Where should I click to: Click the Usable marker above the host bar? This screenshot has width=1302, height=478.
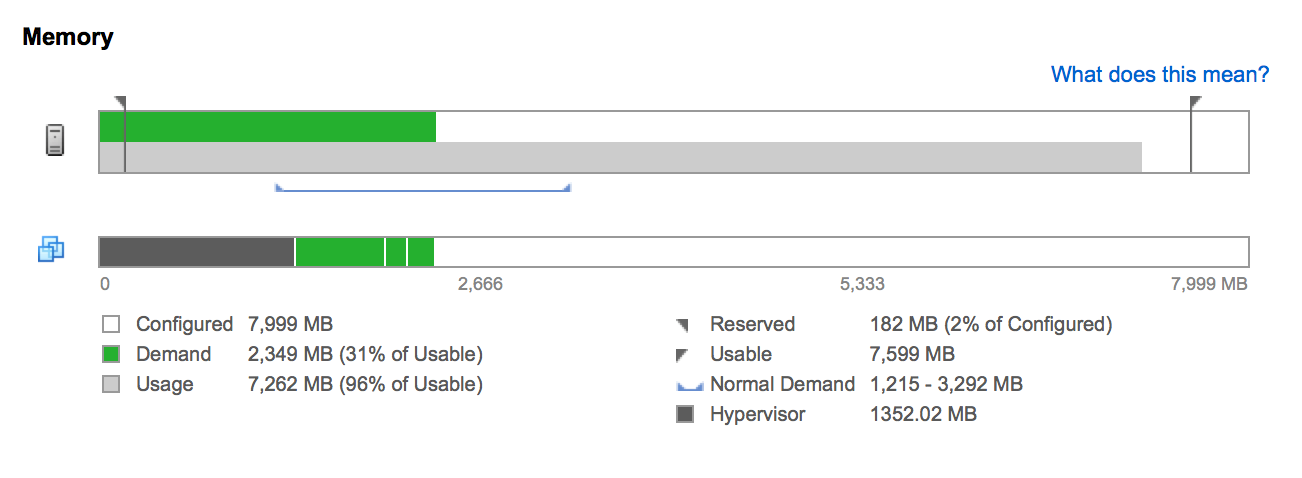point(1194,102)
